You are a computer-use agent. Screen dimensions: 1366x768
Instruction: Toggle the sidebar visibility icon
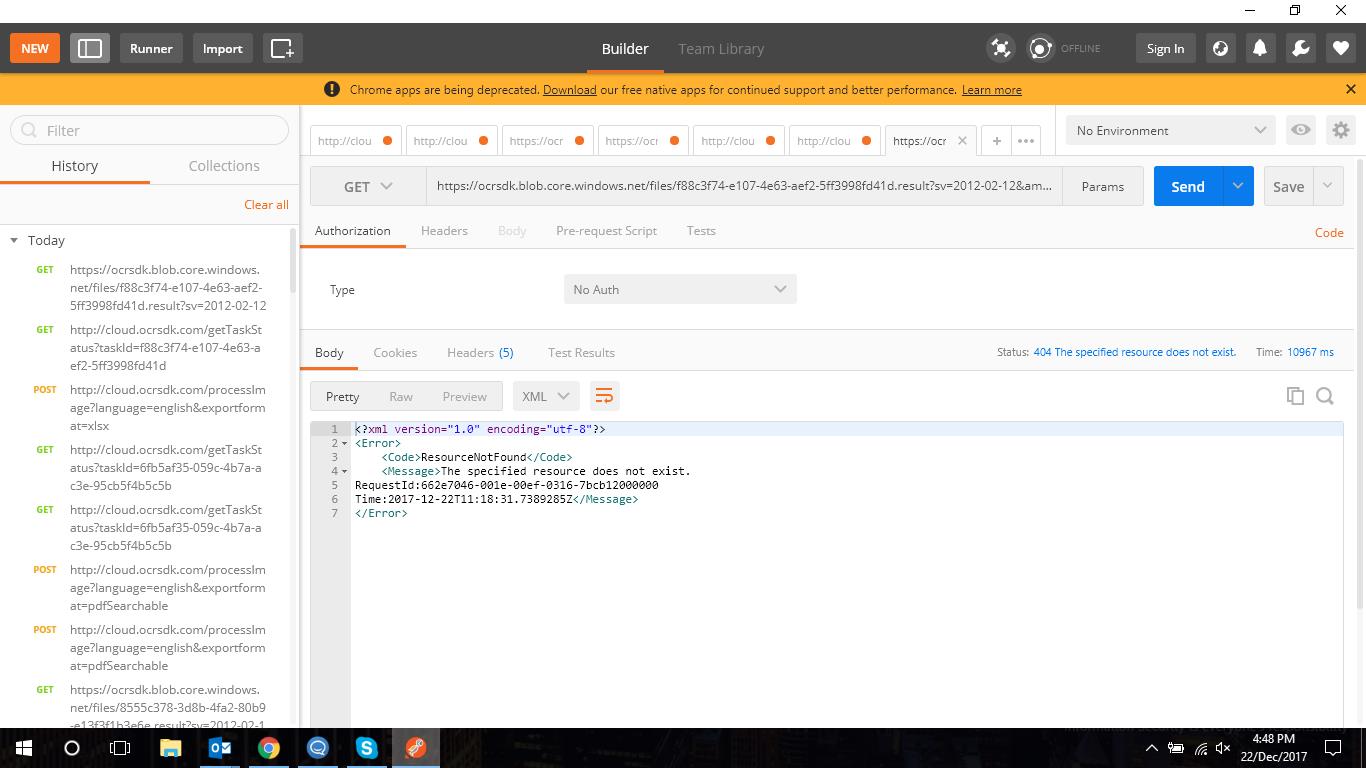89,47
